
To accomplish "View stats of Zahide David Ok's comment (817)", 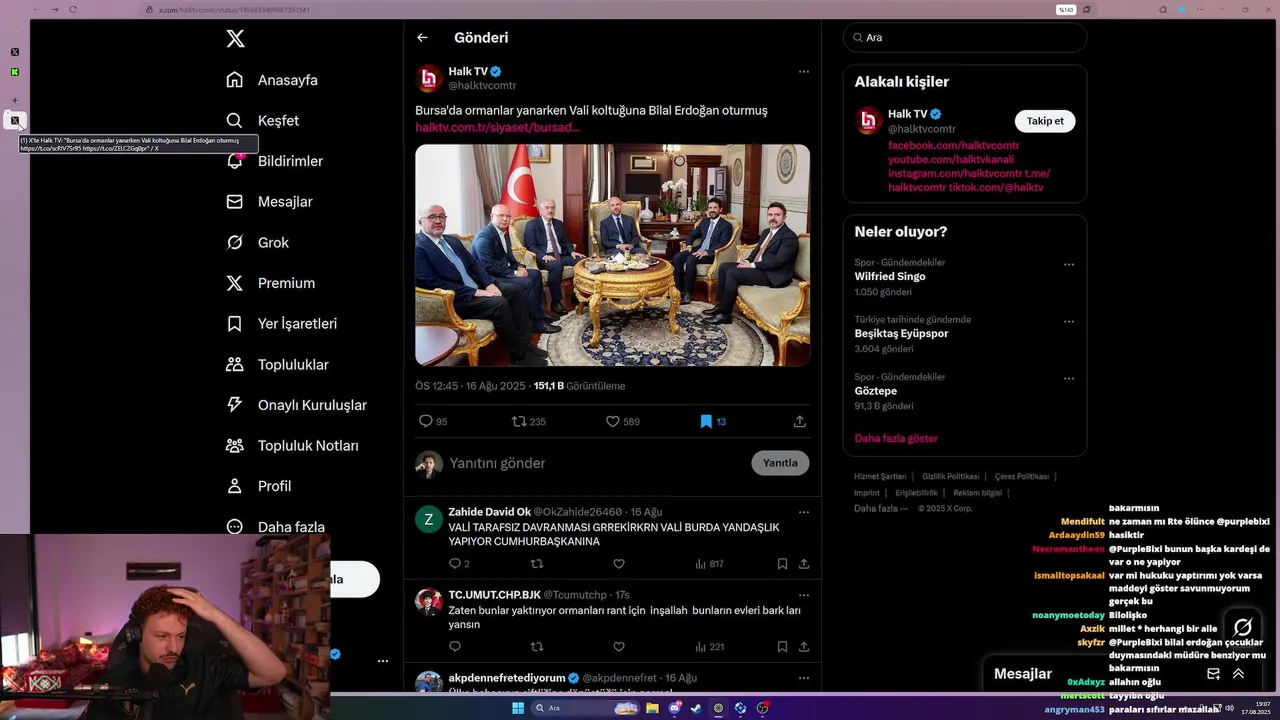I will 709,564.
